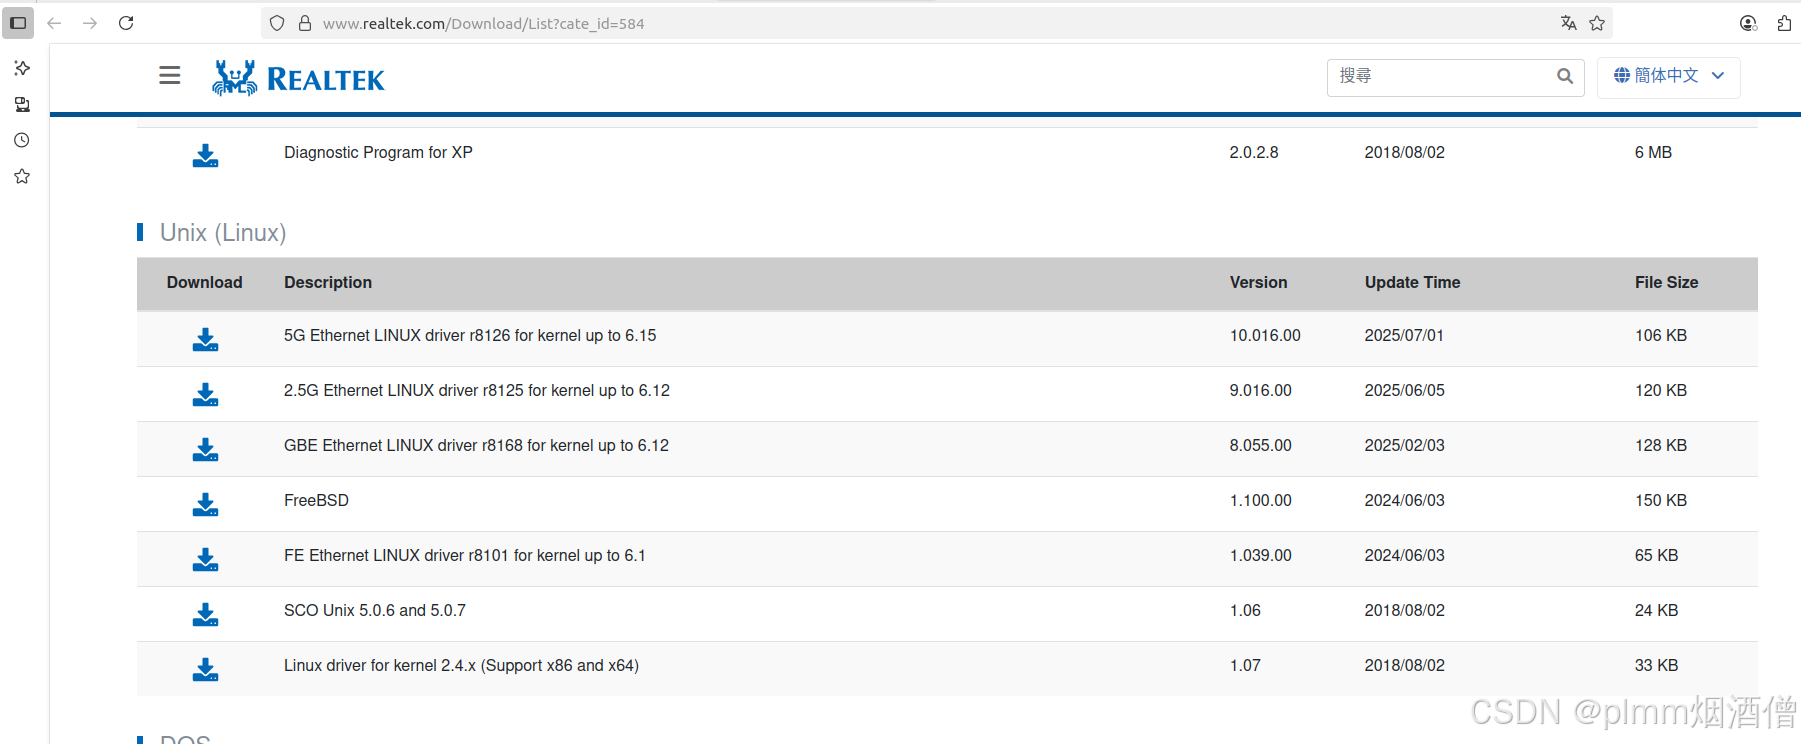Click file size 65 KB

1656,556
